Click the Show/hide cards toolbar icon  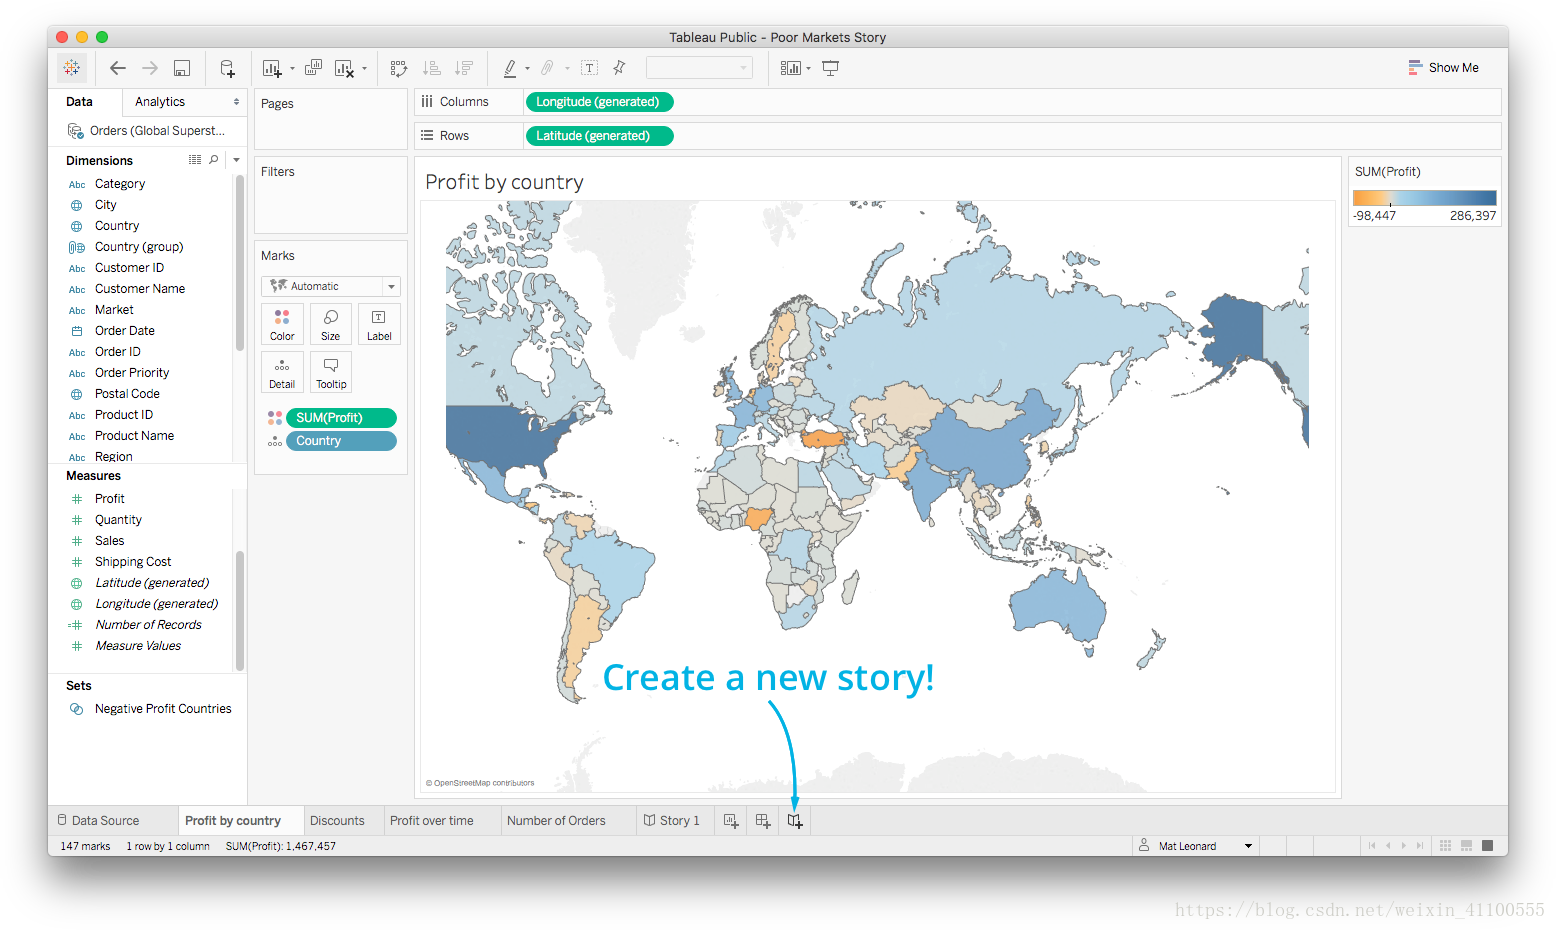click(x=791, y=68)
